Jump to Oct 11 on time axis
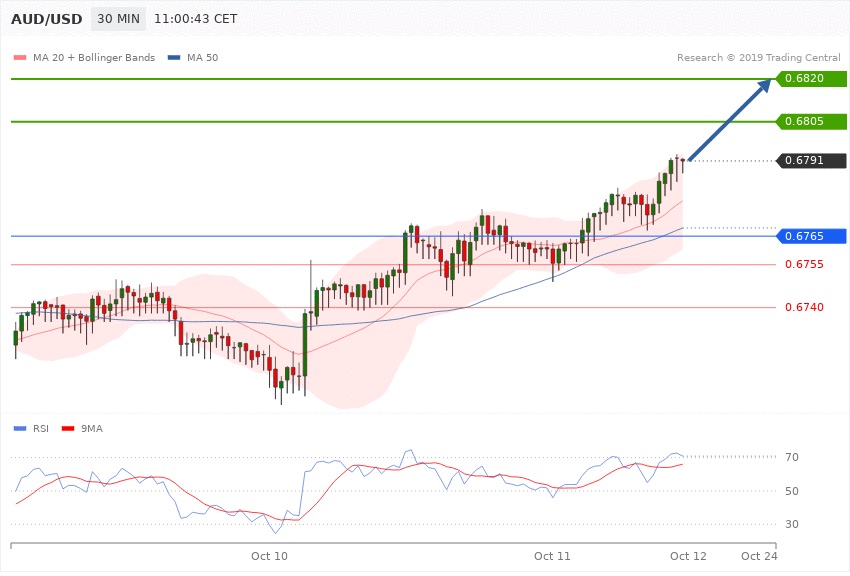 click(551, 555)
